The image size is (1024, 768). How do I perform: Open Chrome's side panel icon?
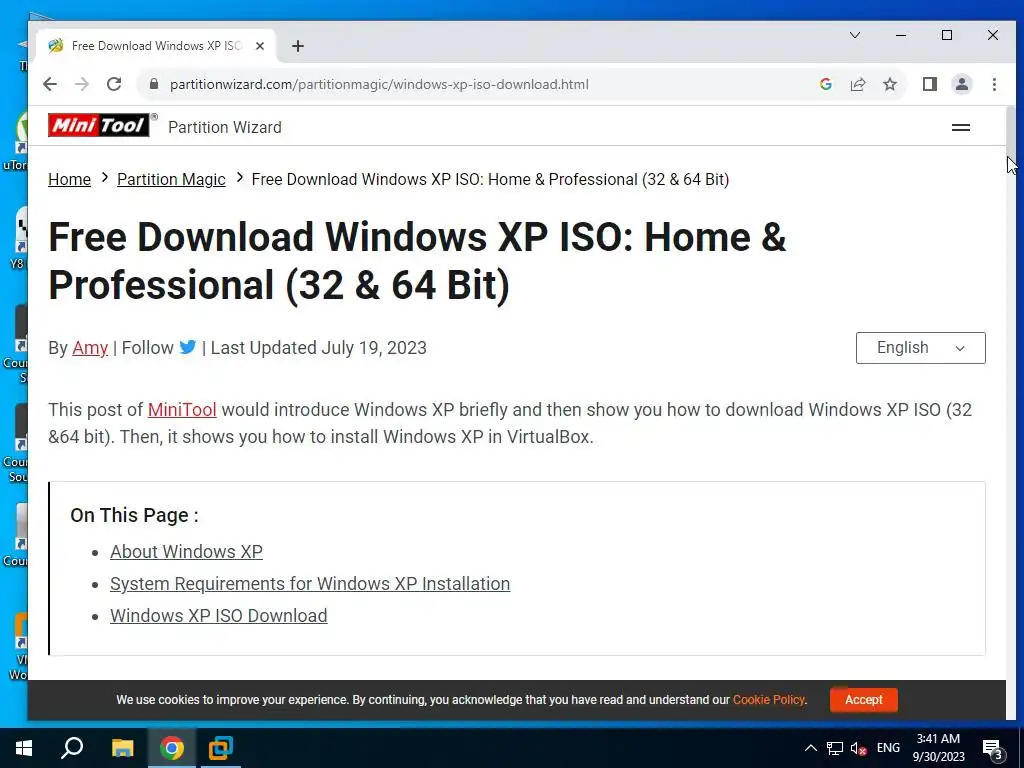[929, 84]
